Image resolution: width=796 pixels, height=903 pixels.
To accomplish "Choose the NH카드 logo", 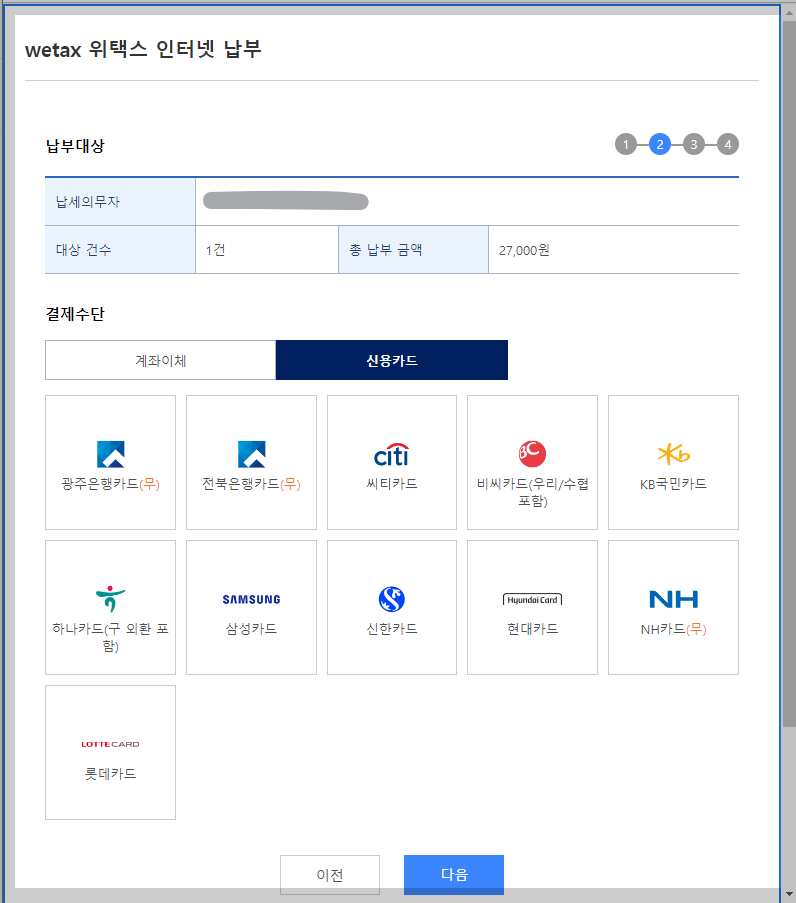I will [x=673, y=600].
